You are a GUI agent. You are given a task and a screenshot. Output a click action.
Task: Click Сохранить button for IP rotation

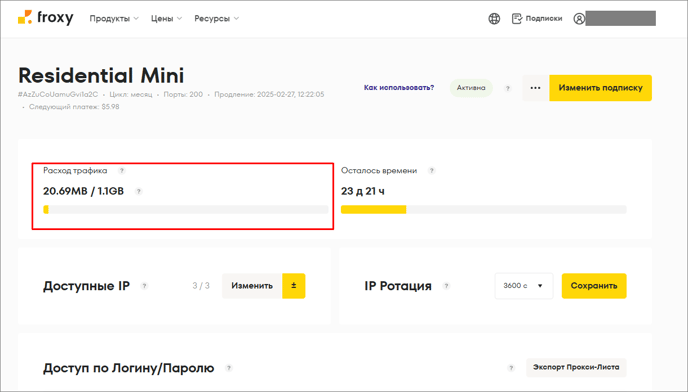[594, 286]
